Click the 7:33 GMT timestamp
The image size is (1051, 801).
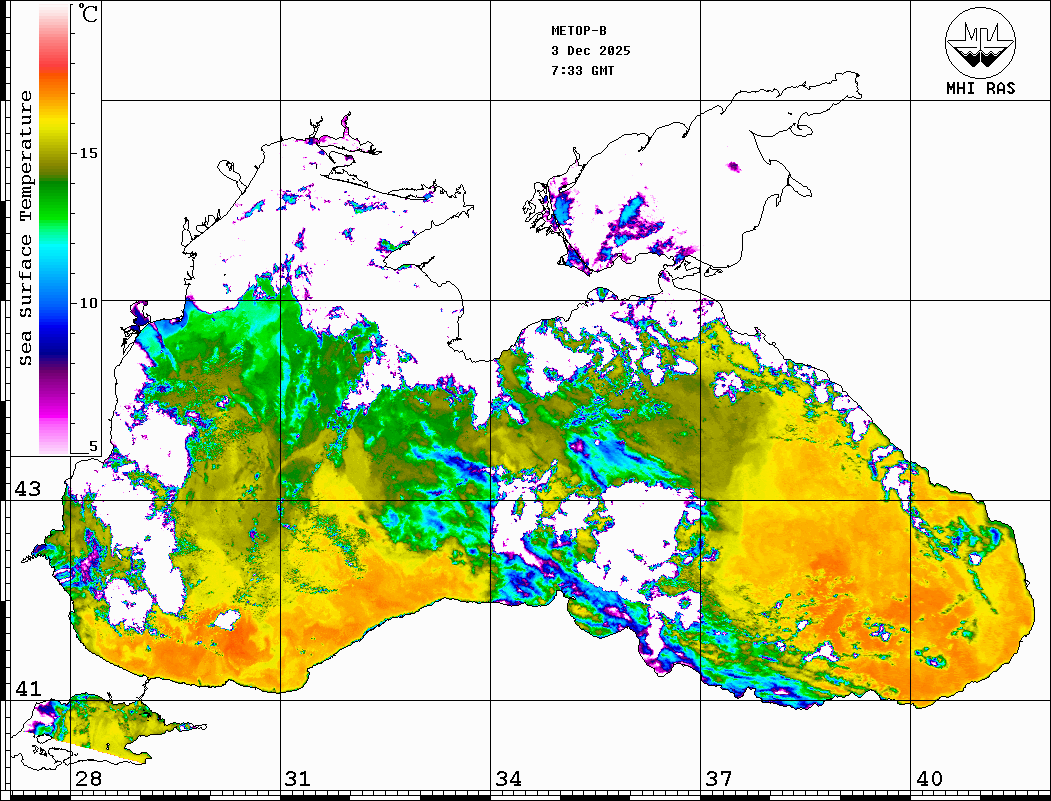[x=583, y=71]
